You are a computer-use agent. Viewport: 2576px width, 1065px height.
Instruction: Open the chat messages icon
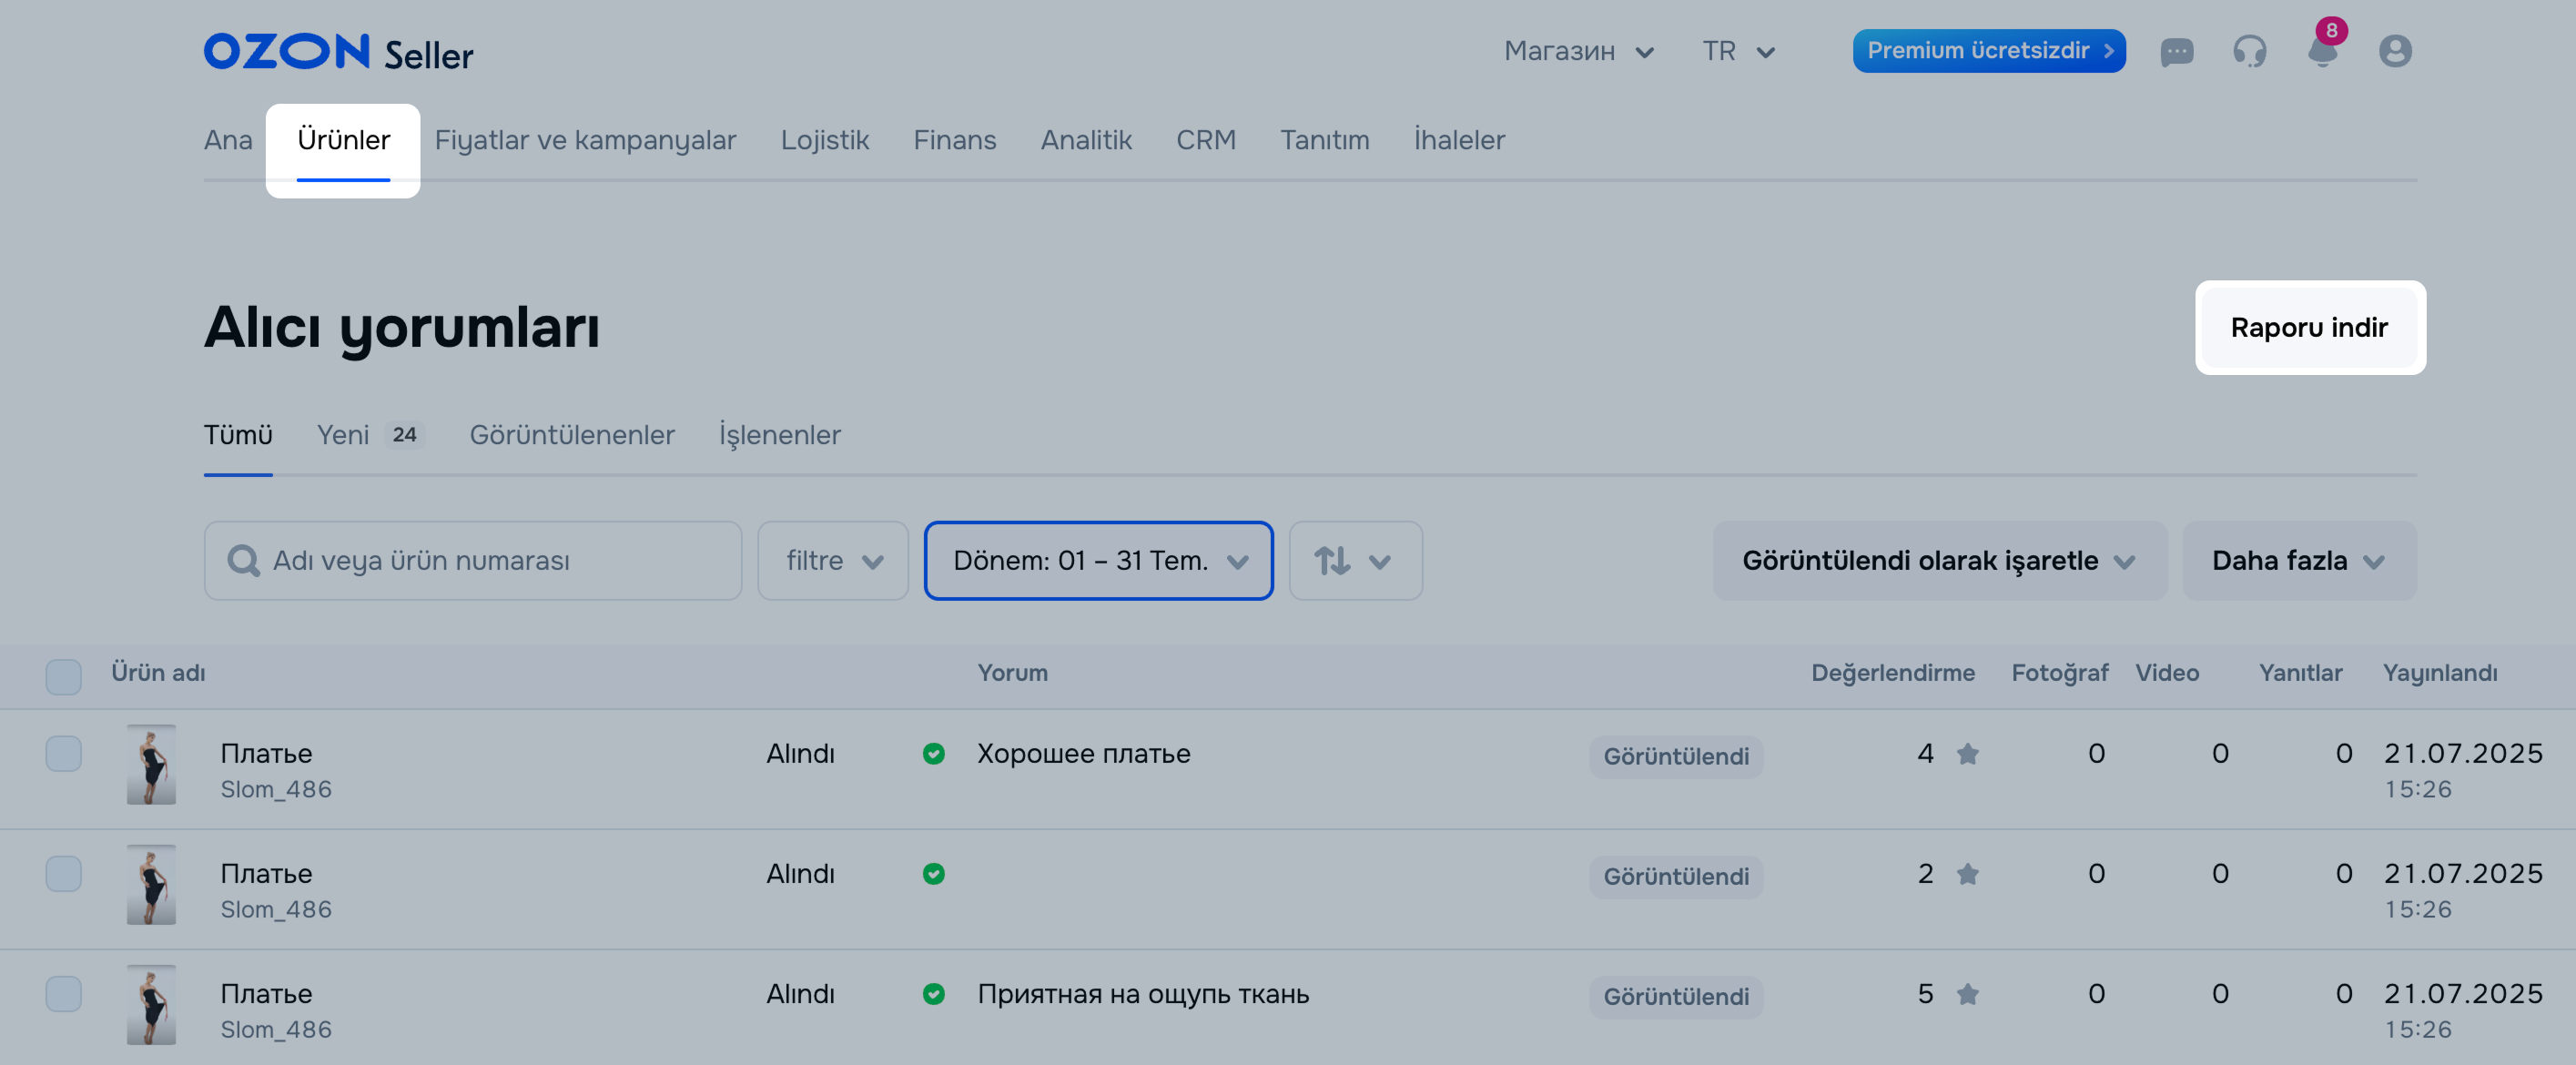click(2176, 51)
